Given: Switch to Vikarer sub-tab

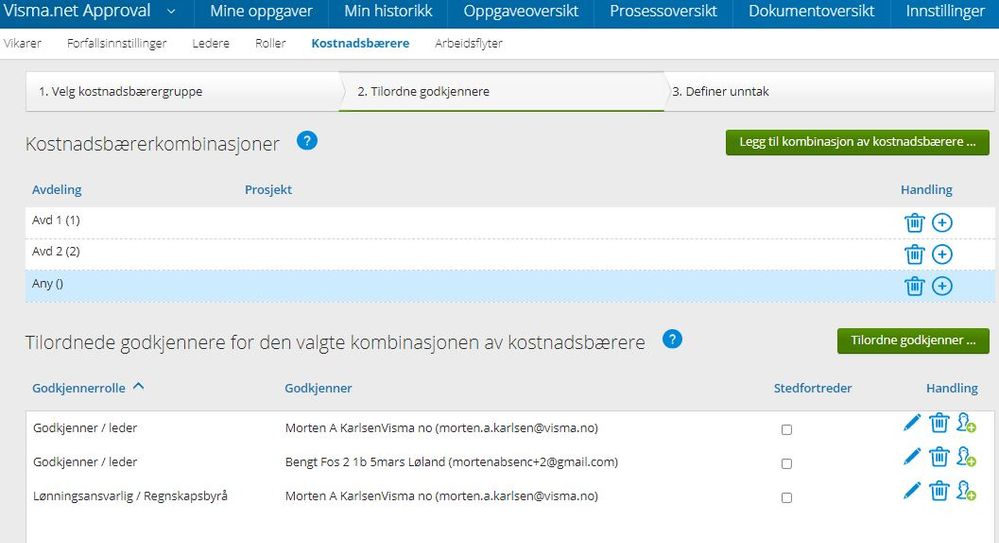Looking at the screenshot, I should tap(22, 43).
